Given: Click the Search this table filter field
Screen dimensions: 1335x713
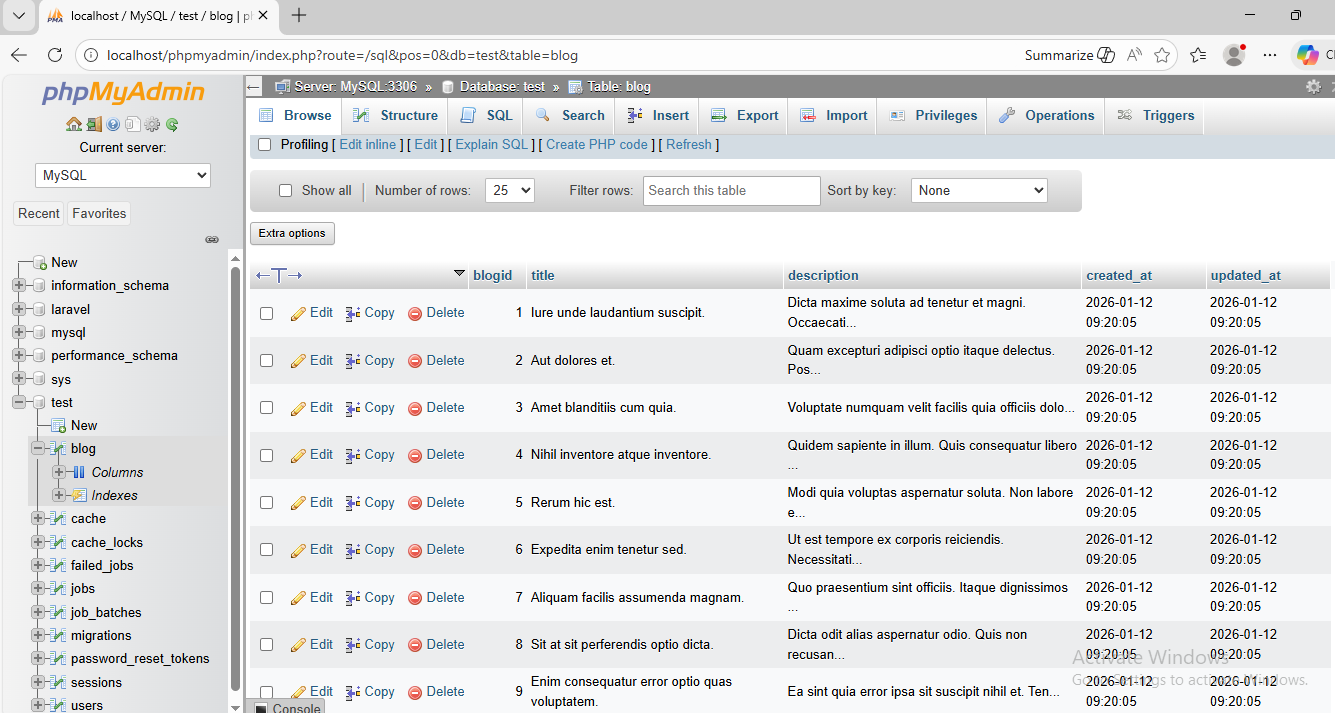Looking at the screenshot, I should 731,191.
